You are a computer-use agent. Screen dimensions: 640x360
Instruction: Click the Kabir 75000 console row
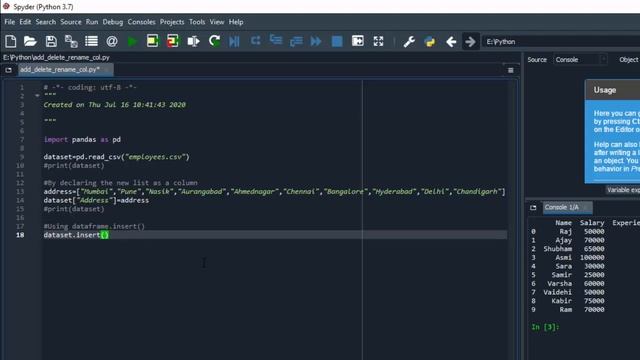pyautogui.click(x=568, y=301)
